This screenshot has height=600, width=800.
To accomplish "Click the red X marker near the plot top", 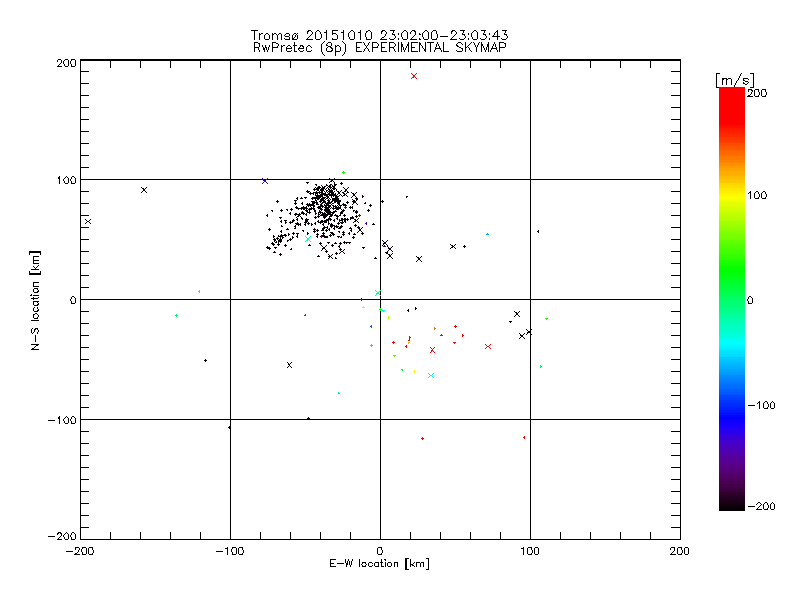I will coord(414,76).
